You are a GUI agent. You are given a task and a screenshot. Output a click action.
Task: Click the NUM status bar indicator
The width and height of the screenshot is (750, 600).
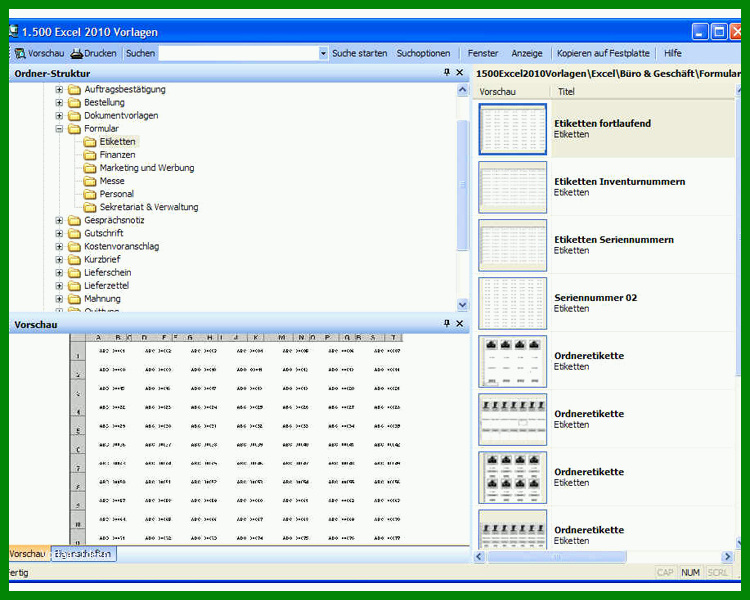pyautogui.click(x=690, y=572)
